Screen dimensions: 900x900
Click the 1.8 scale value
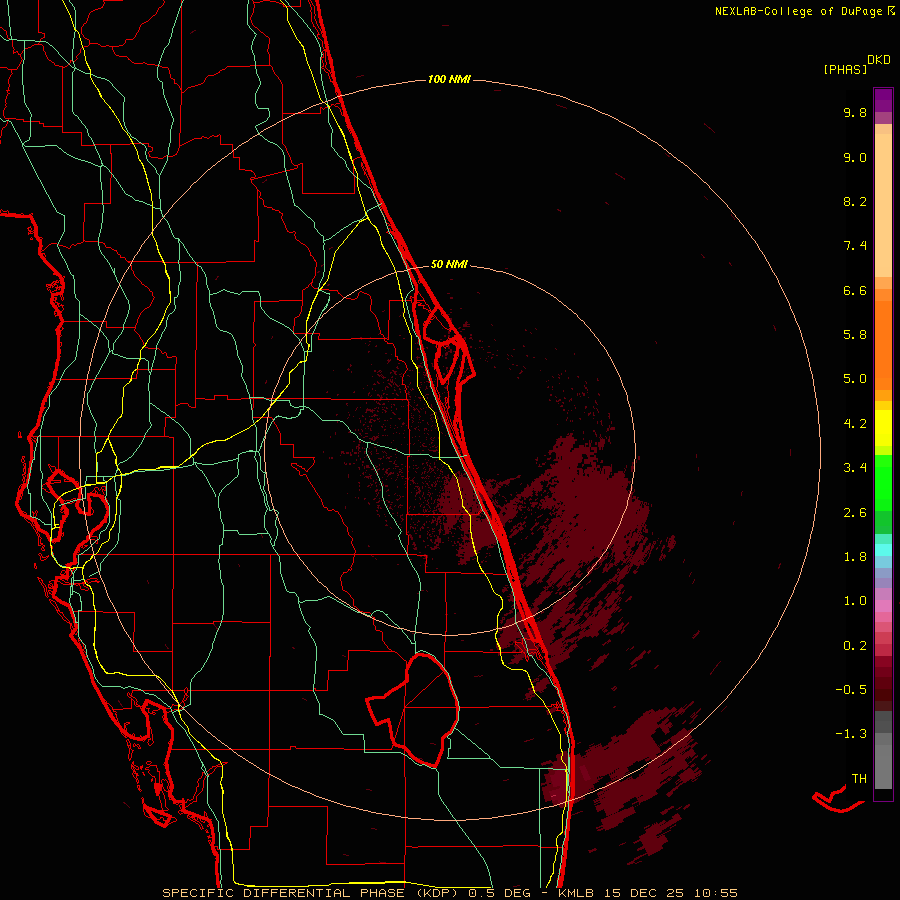pyautogui.click(x=855, y=557)
